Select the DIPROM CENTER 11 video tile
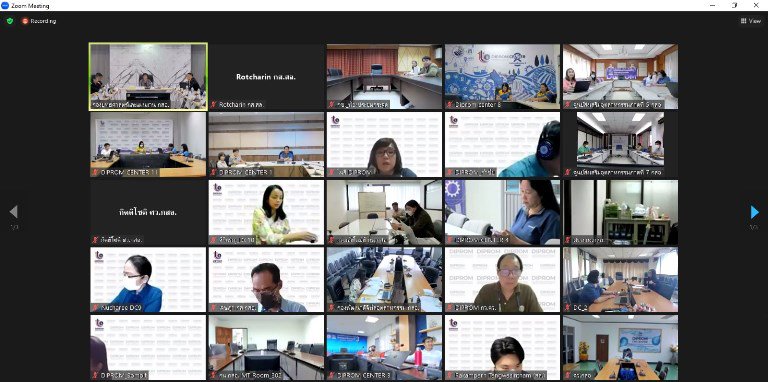Image resolution: width=768 pixels, height=382 pixels. 148,144
